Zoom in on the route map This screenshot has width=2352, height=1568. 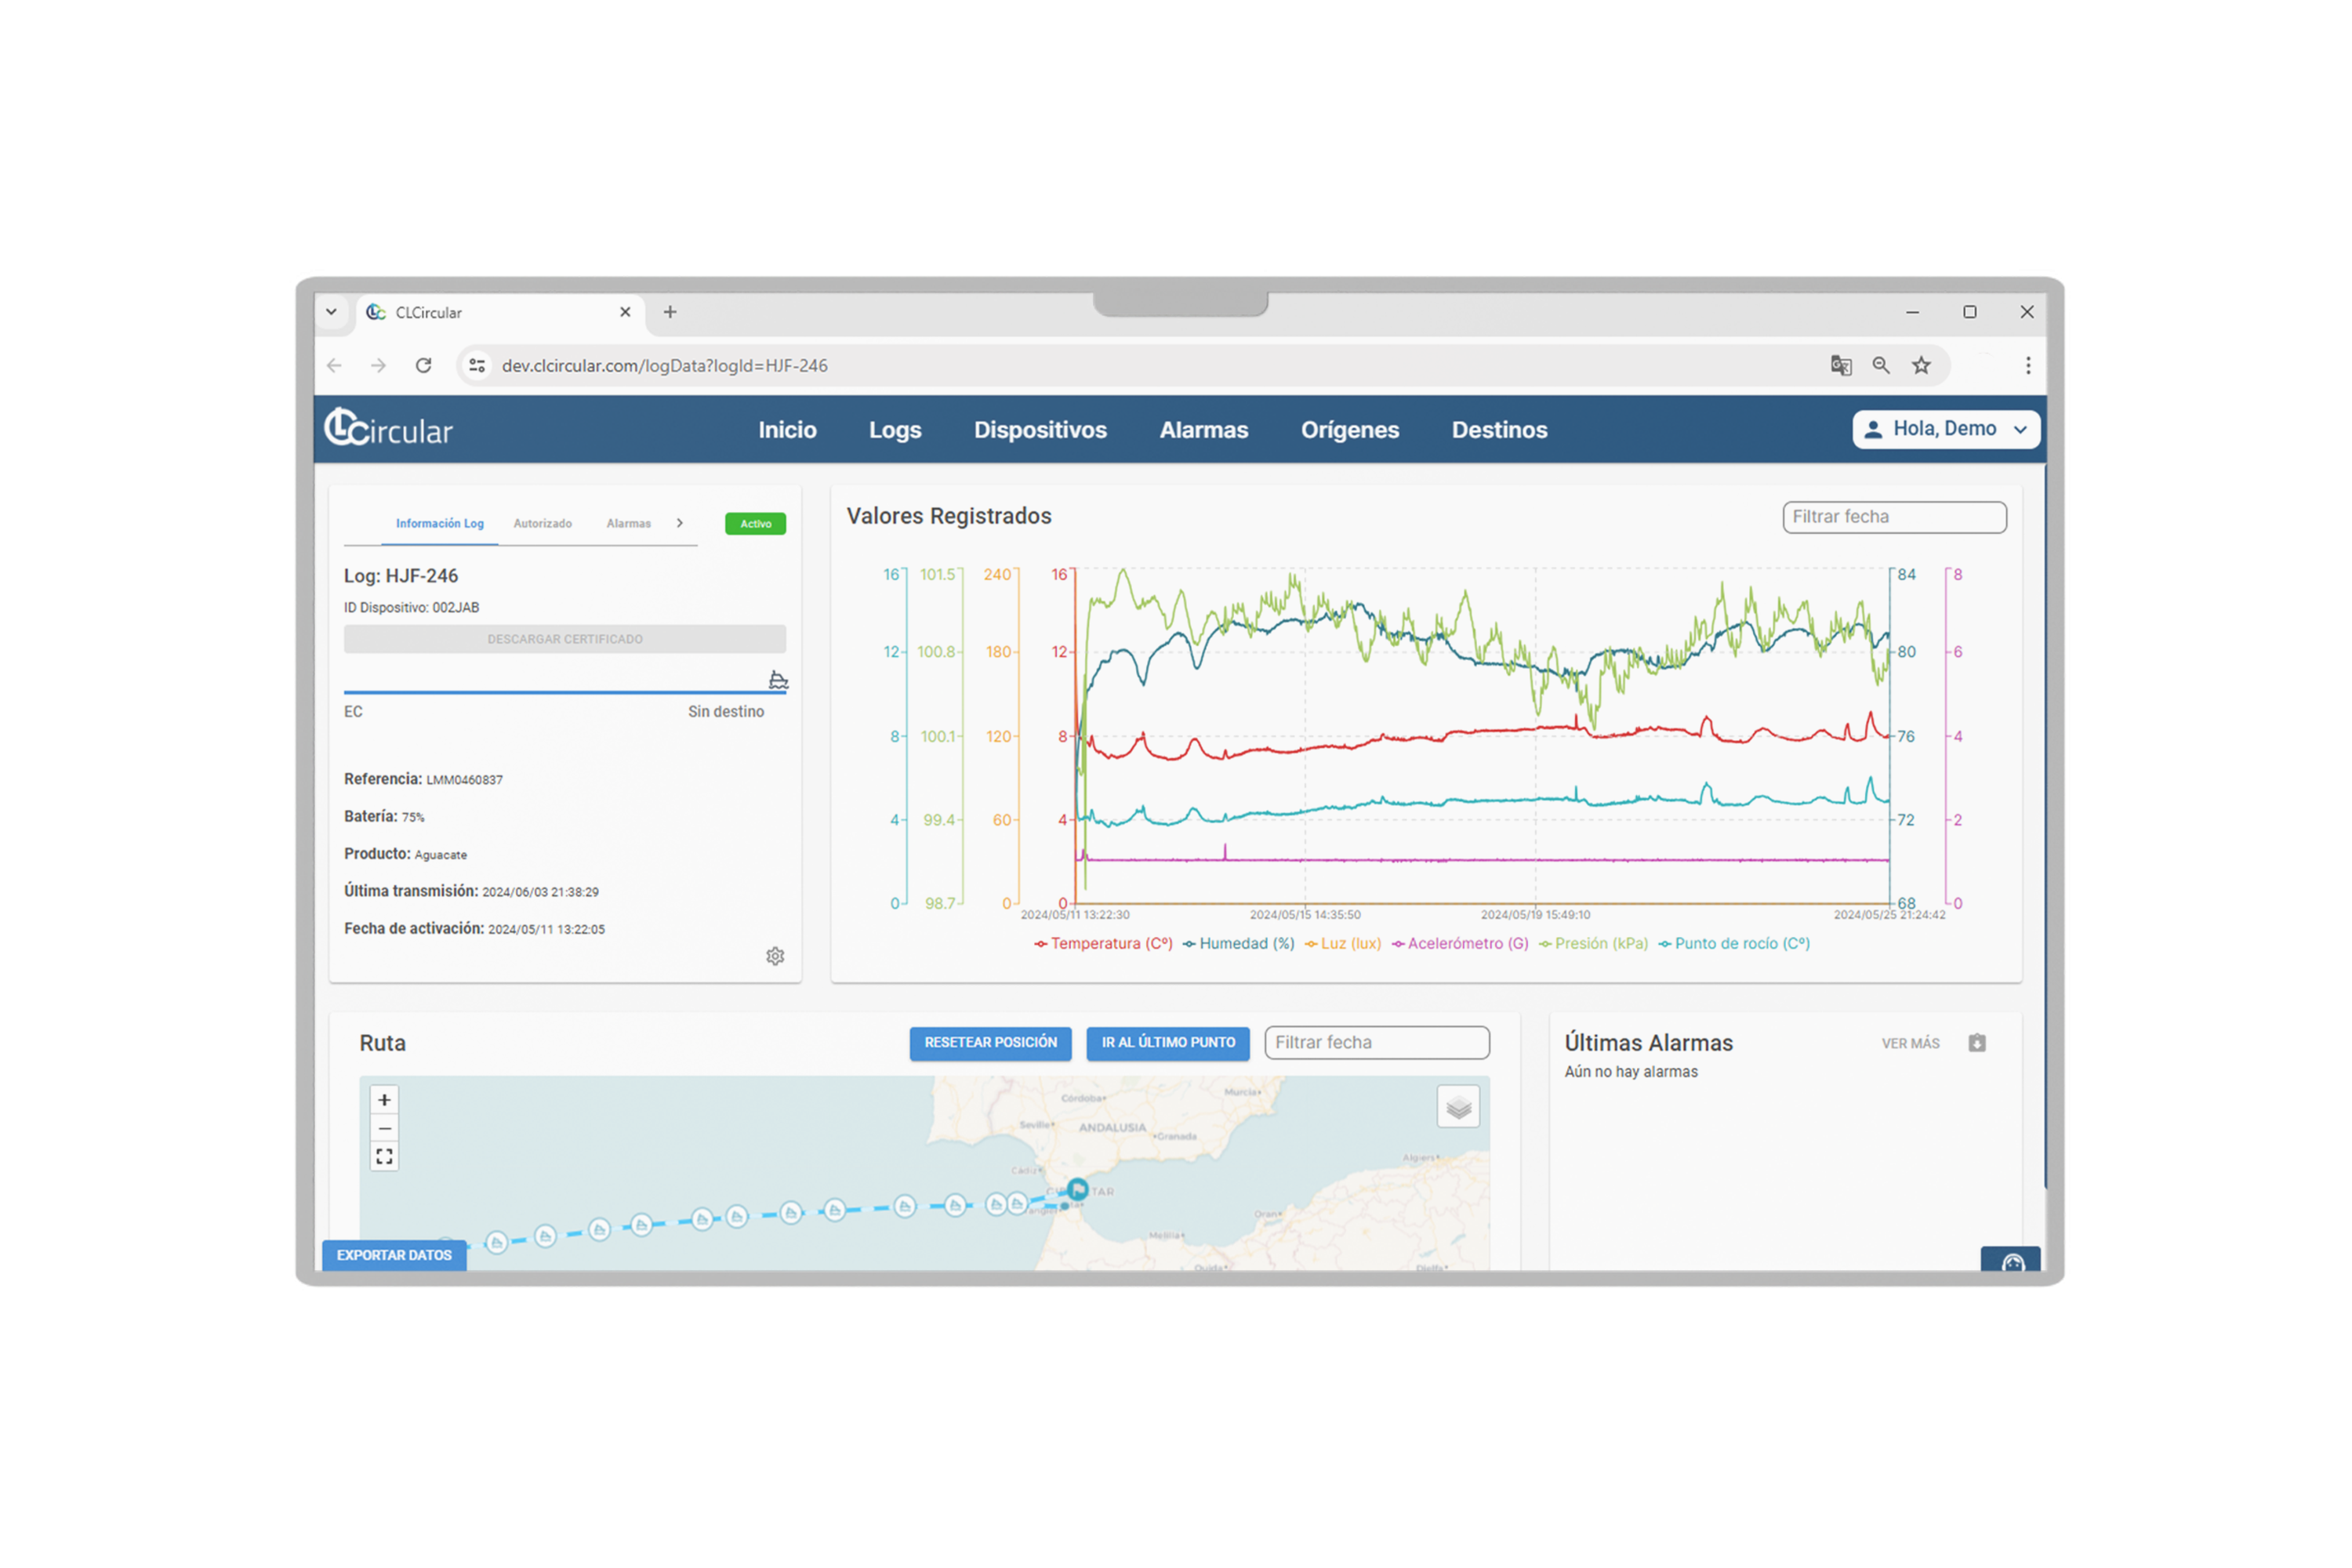(x=384, y=1100)
